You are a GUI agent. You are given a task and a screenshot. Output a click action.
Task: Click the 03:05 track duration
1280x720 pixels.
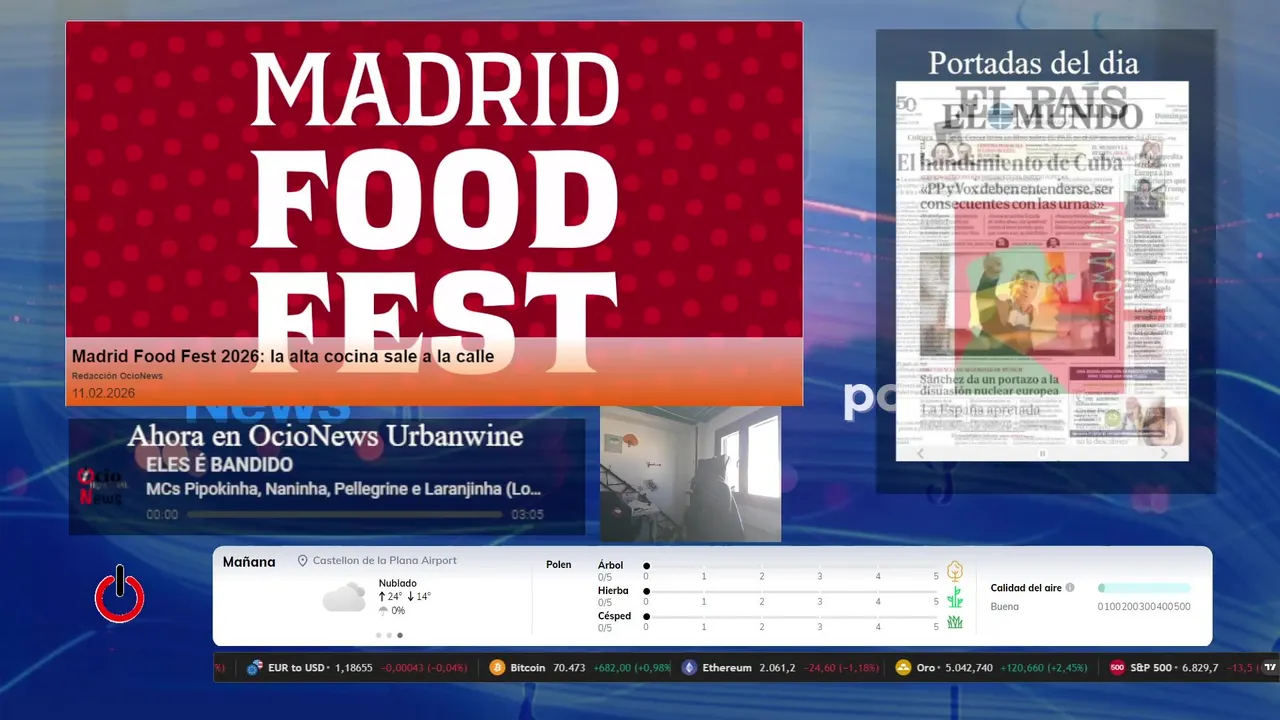[527, 515]
